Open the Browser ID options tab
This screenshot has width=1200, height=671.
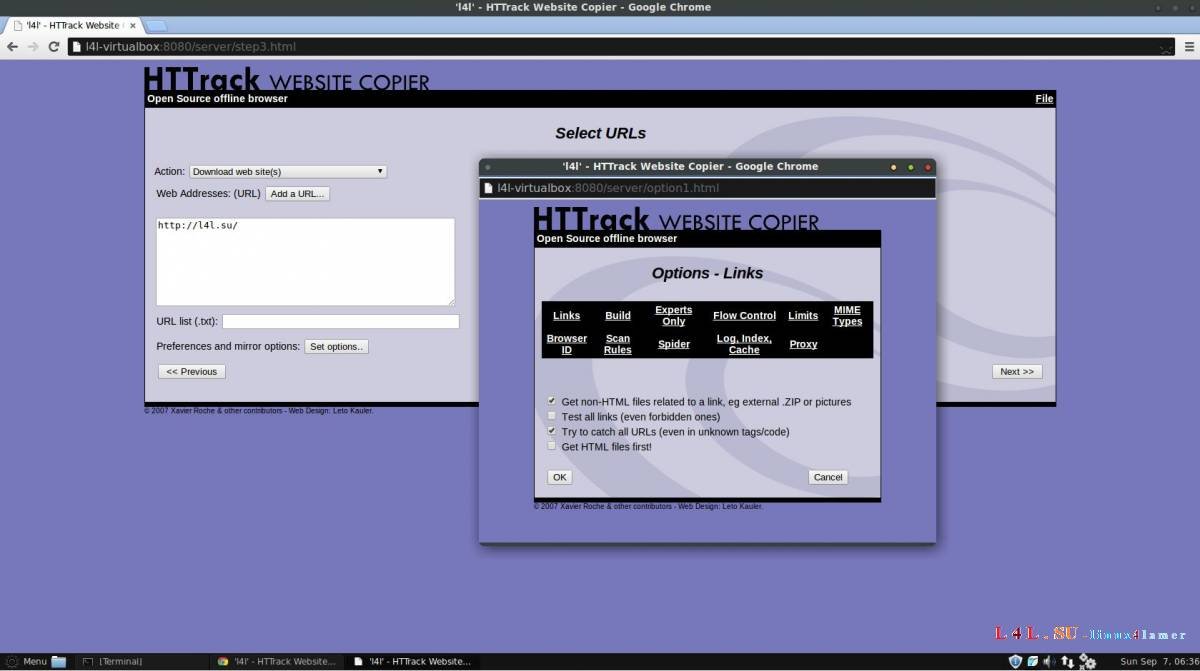point(566,344)
